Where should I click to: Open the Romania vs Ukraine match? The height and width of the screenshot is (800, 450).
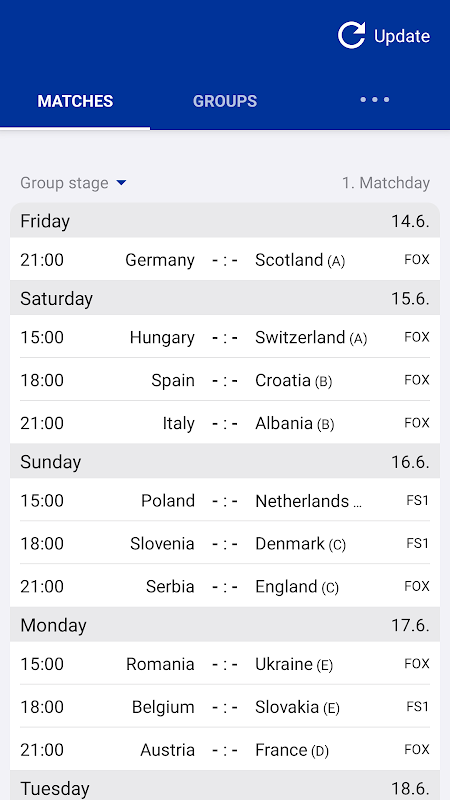pyautogui.click(x=225, y=663)
